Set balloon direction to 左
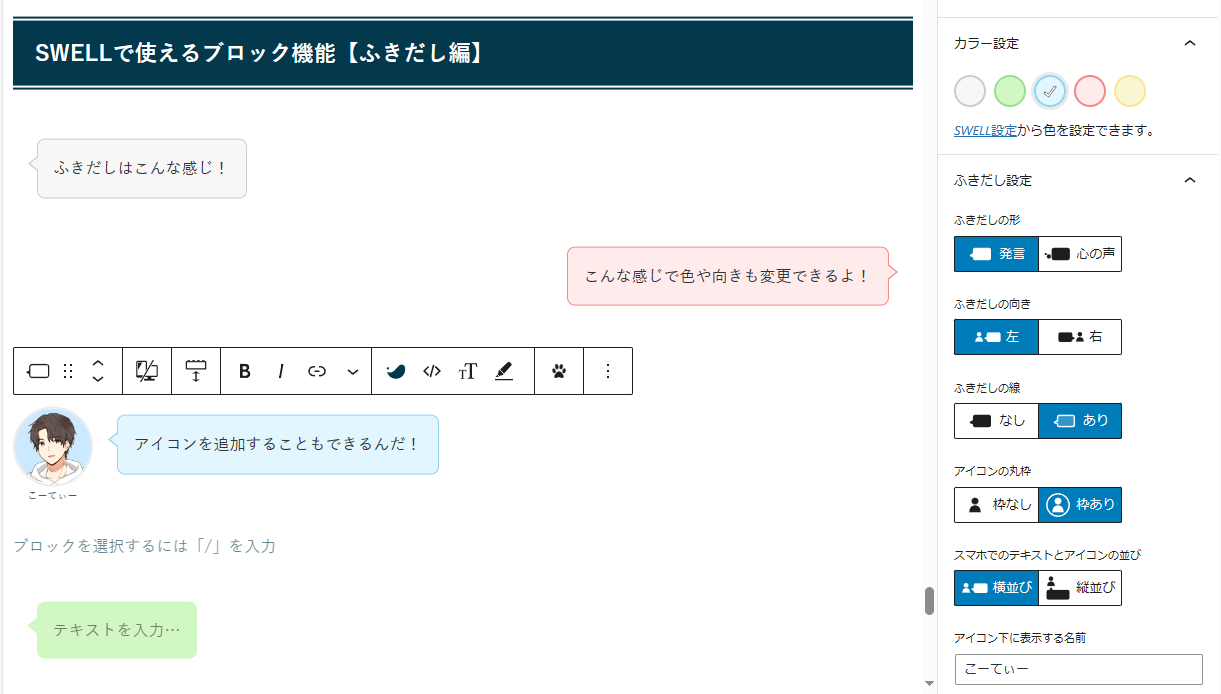The image size is (1221, 694). 997,337
